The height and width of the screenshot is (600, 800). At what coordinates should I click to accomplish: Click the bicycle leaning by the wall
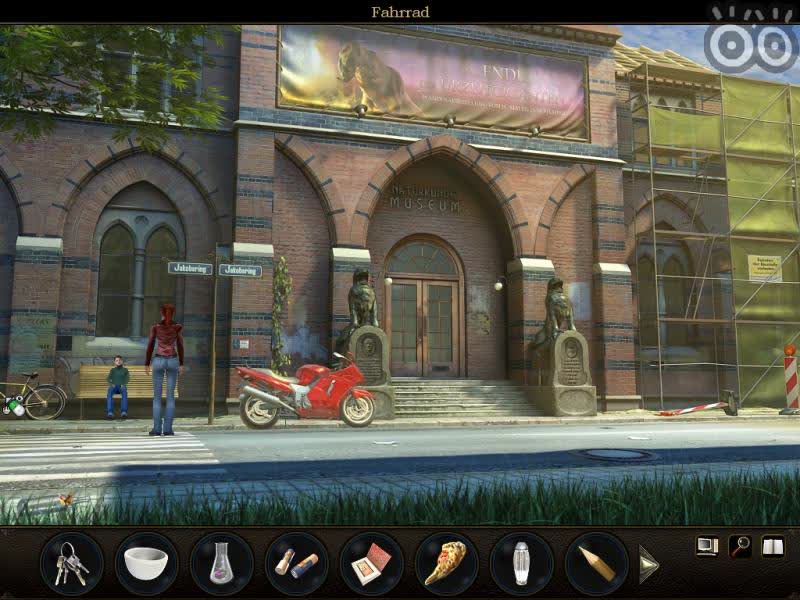(32, 398)
